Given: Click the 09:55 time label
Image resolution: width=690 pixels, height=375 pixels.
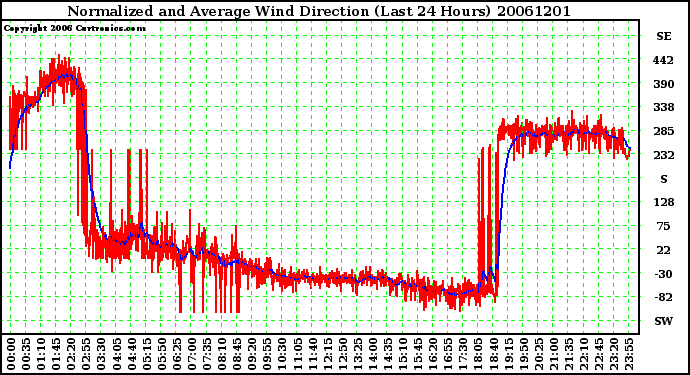Looking at the screenshot, I should click(x=267, y=354).
